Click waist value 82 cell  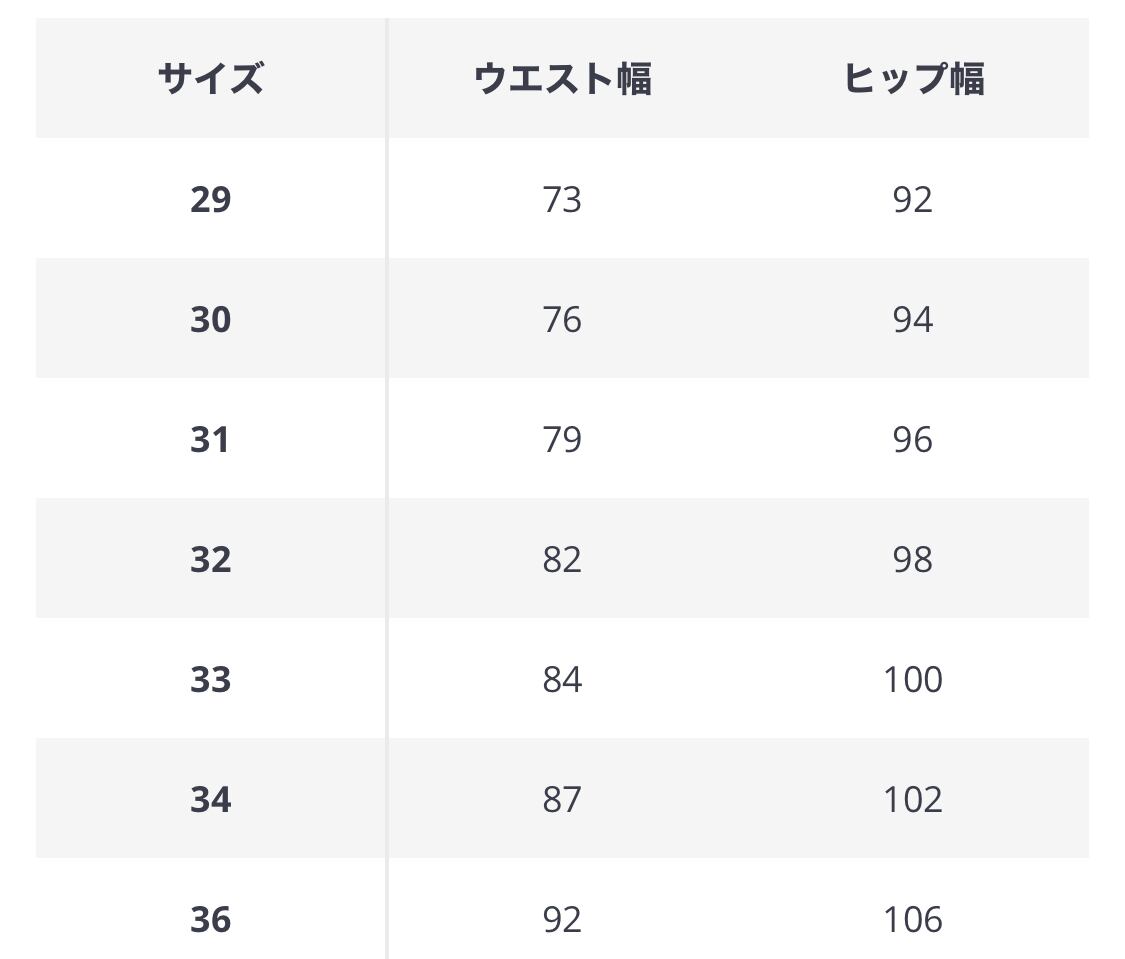pyautogui.click(x=562, y=559)
